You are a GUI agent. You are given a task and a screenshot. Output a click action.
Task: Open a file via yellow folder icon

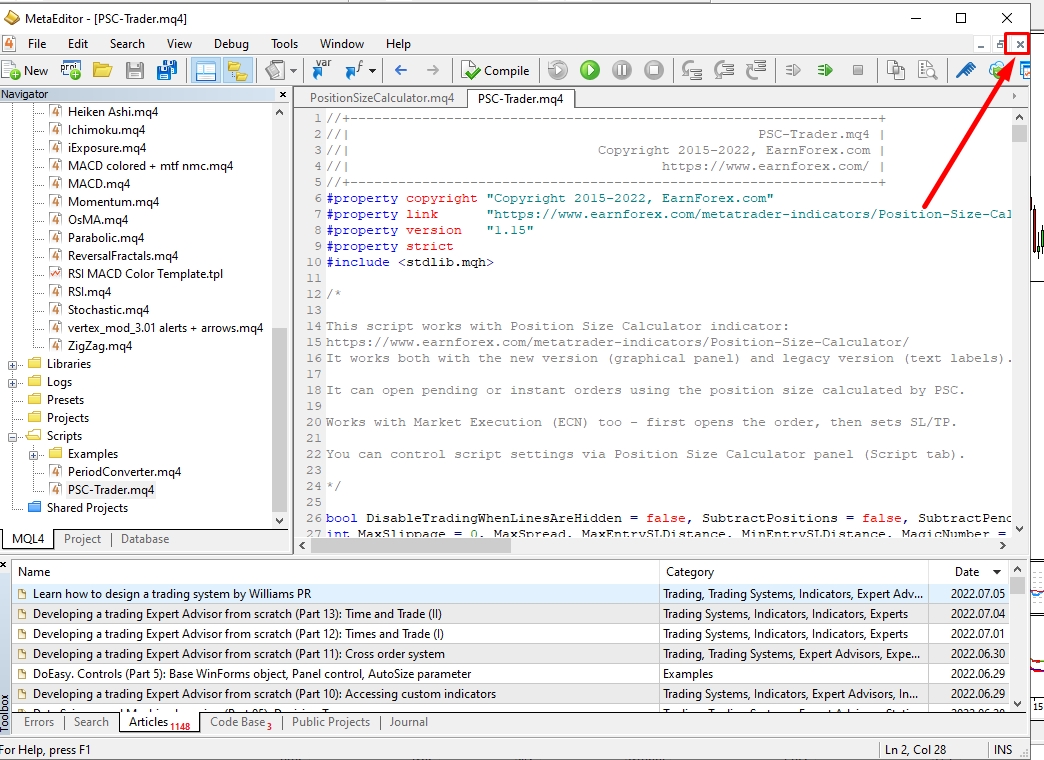(x=102, y=70)
